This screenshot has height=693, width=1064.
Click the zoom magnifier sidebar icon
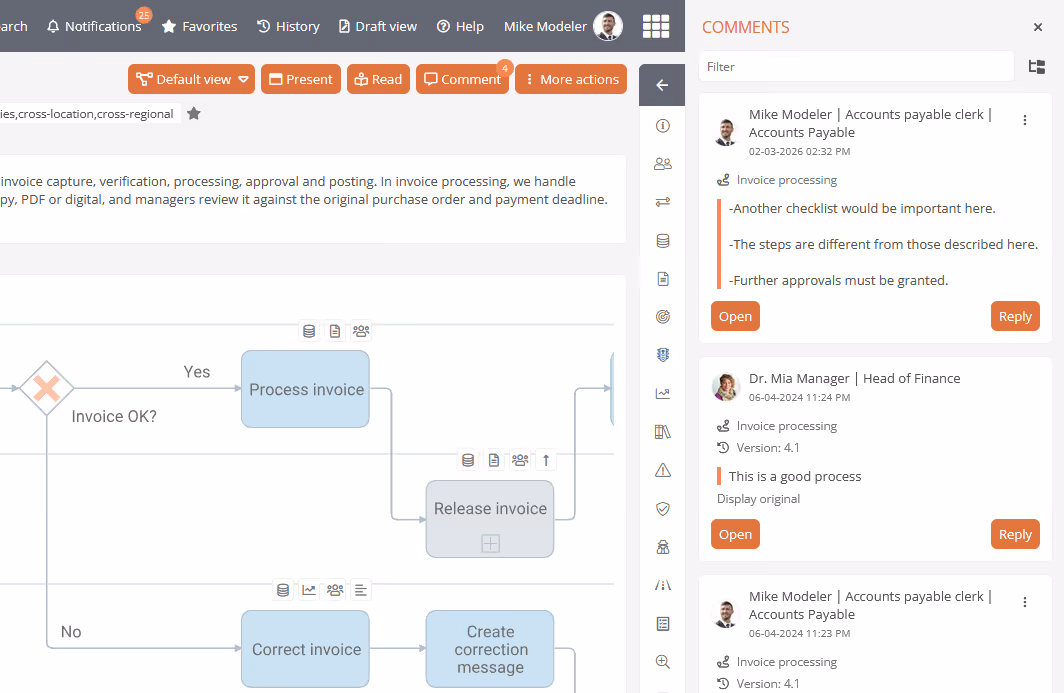coord(663,662)
